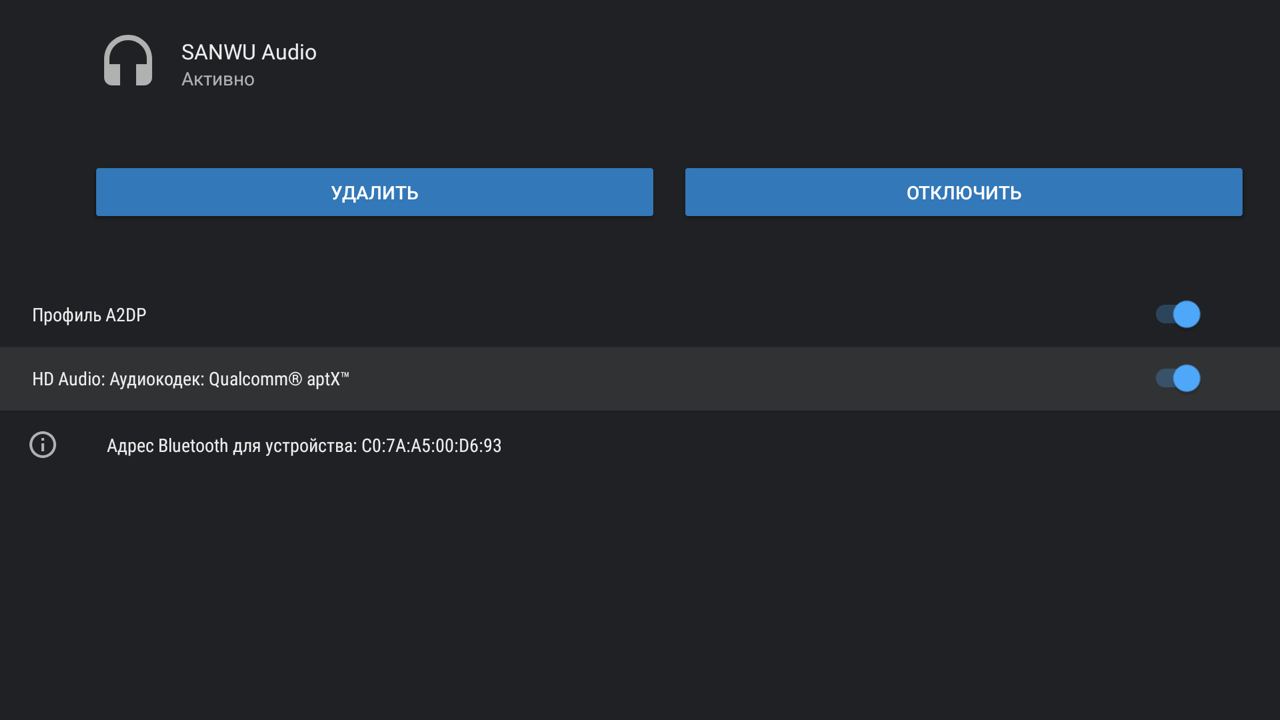
Task: Click the dark track of the HD Audio toggle
Action: 1163,378
